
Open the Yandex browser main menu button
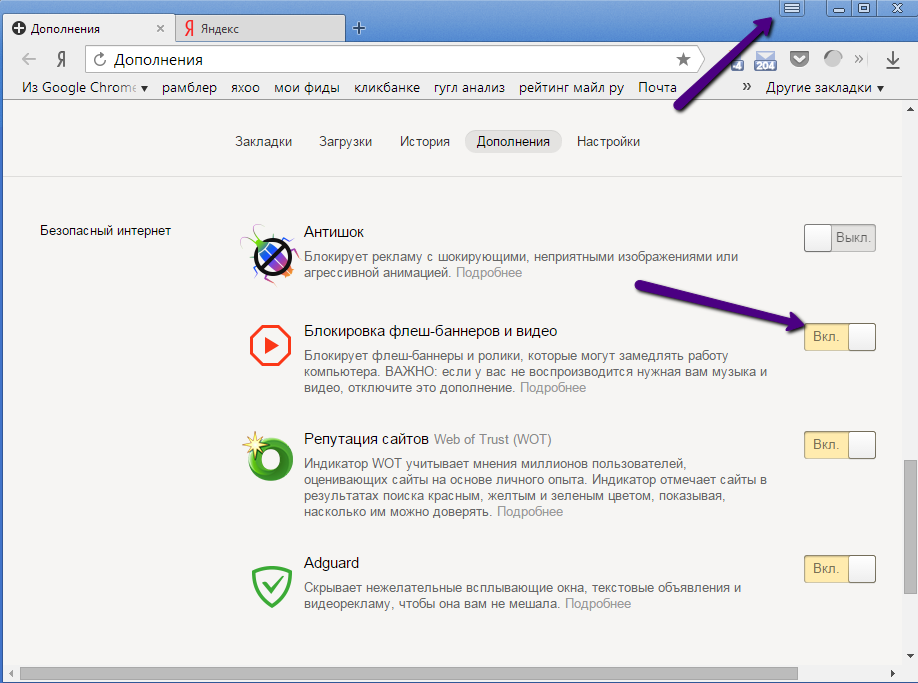pos(792,8)
